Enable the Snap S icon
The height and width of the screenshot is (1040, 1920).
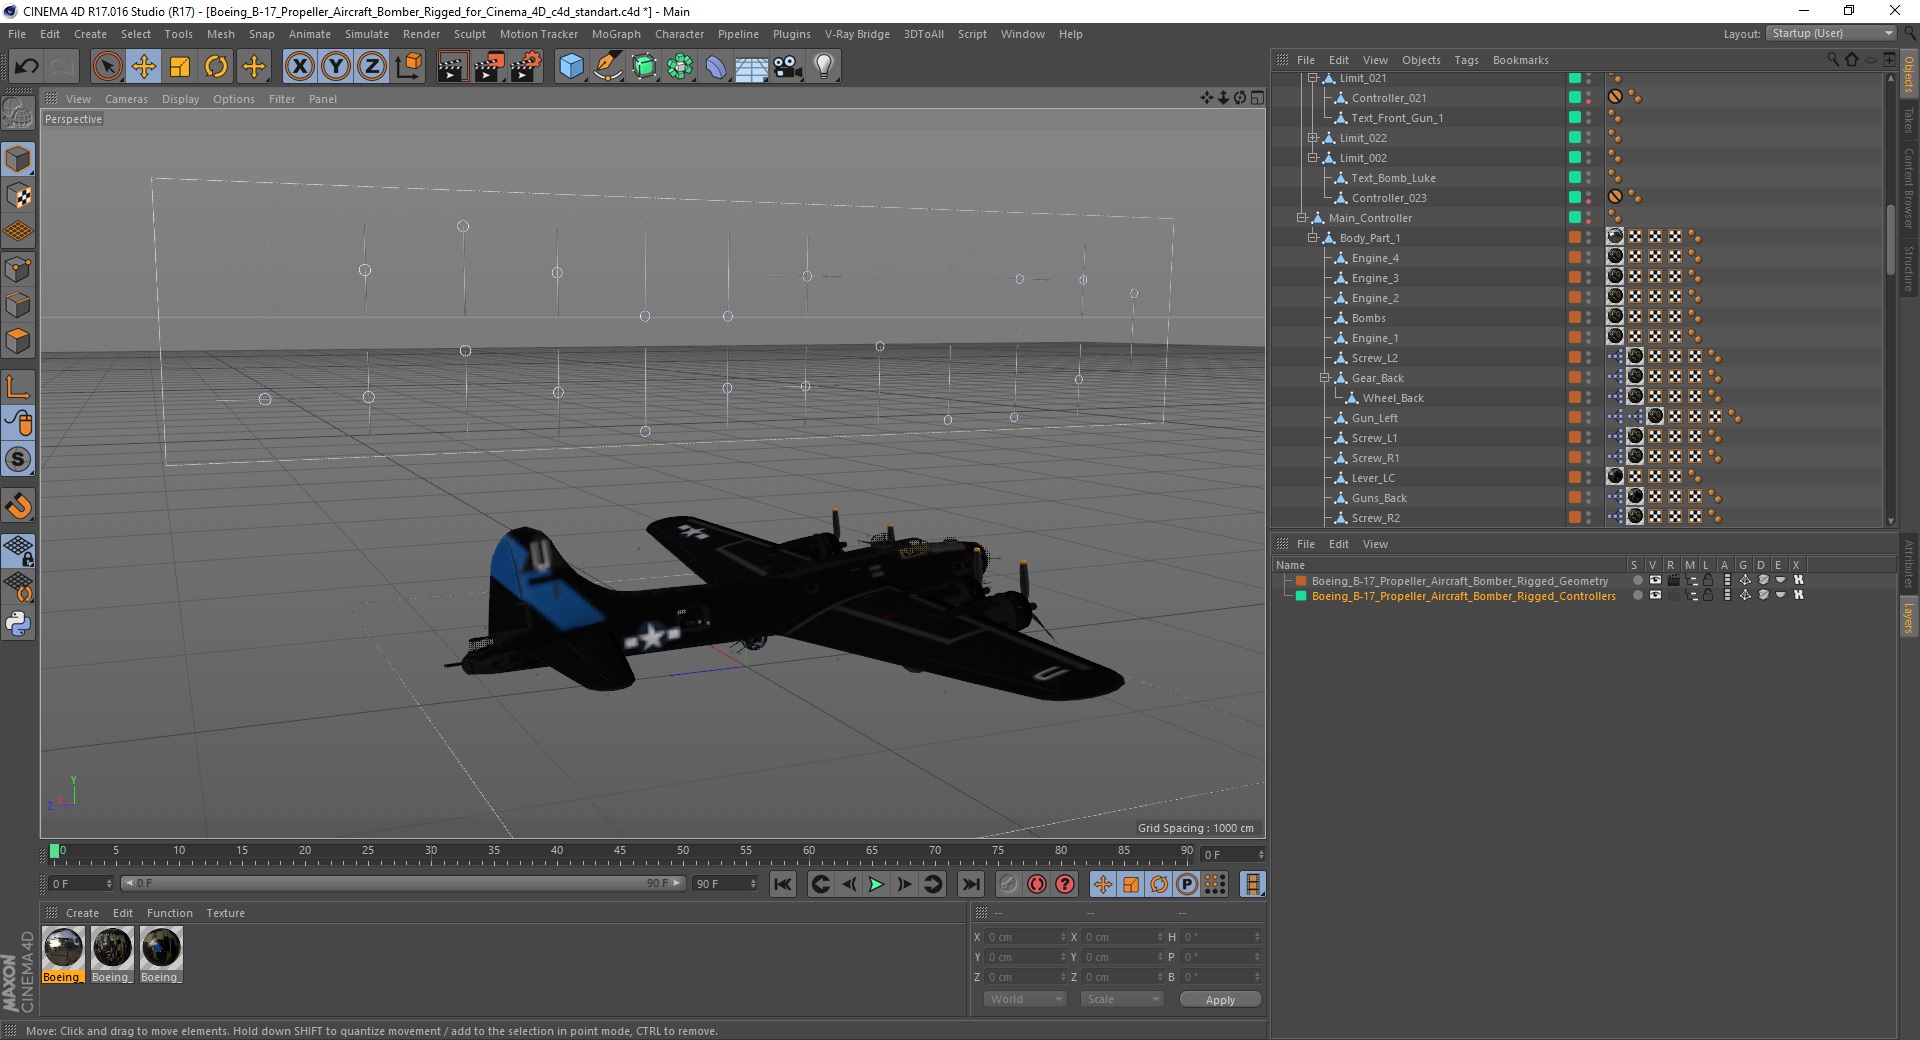[x=18, y=459]
